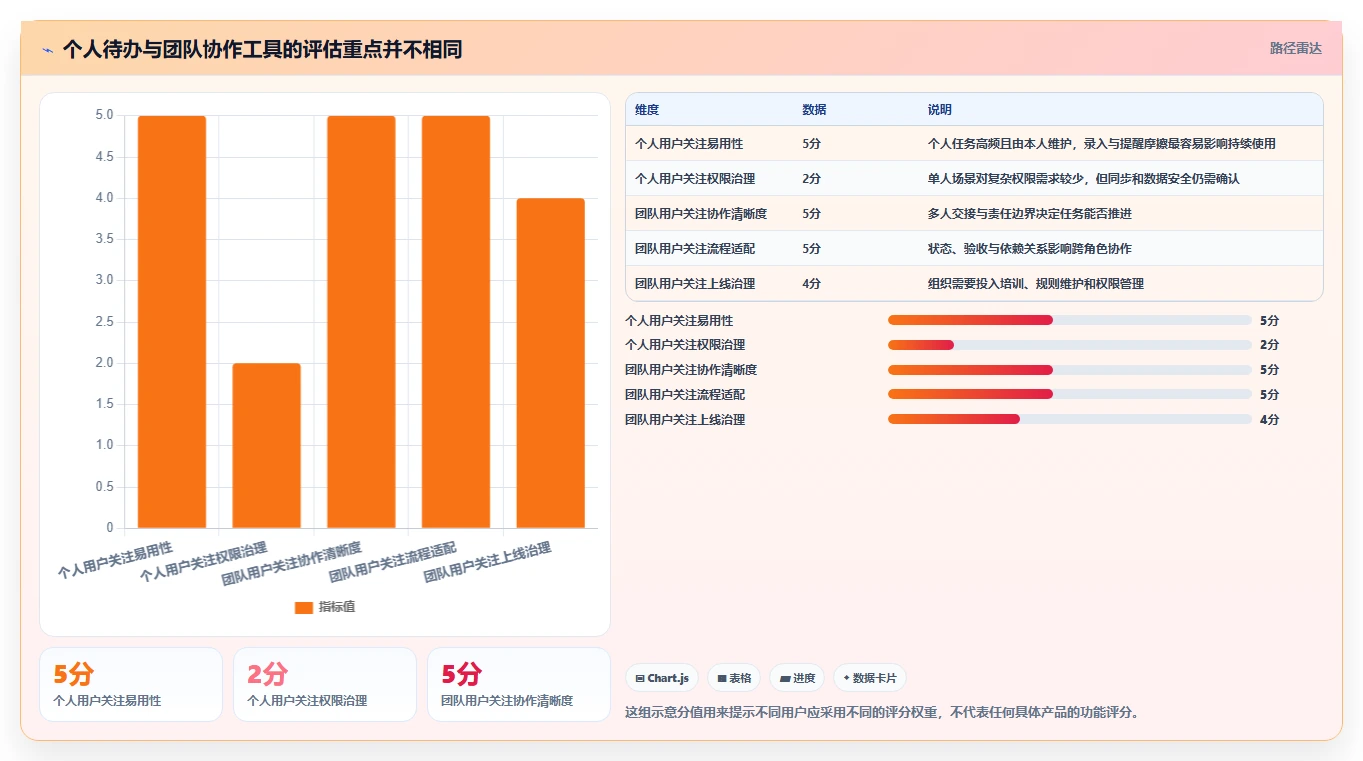
Task: Click the 团队用户关注上线治理 chart bar
Action: 551,363
